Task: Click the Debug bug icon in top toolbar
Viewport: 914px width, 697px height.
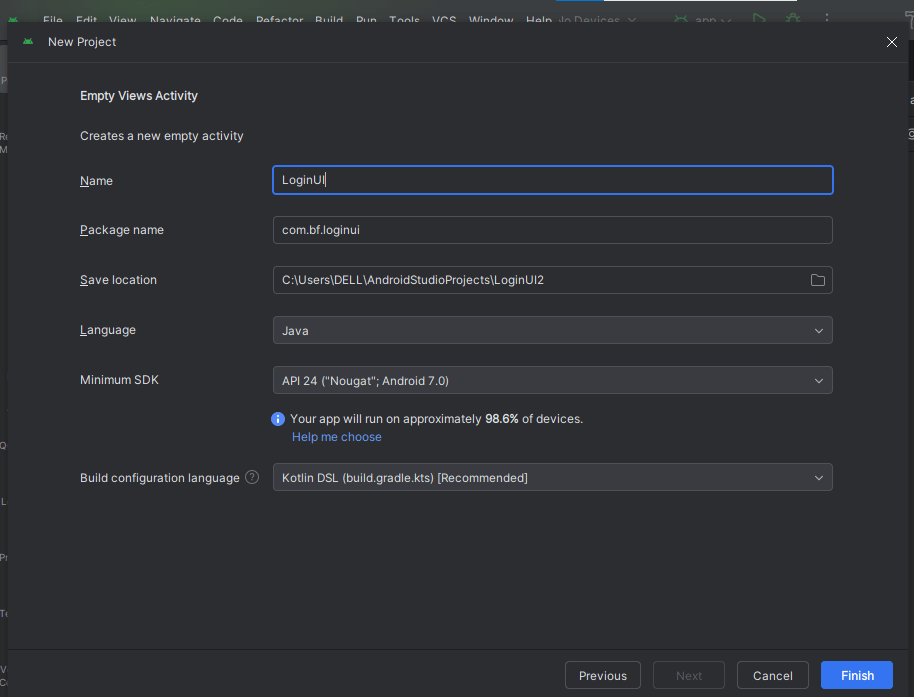Action: (x=792, y=19)
